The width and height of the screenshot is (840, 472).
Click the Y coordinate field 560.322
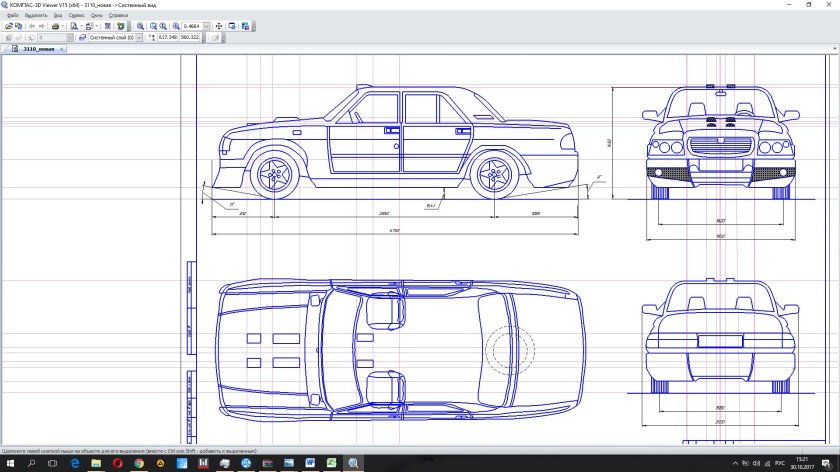[189, 37]
